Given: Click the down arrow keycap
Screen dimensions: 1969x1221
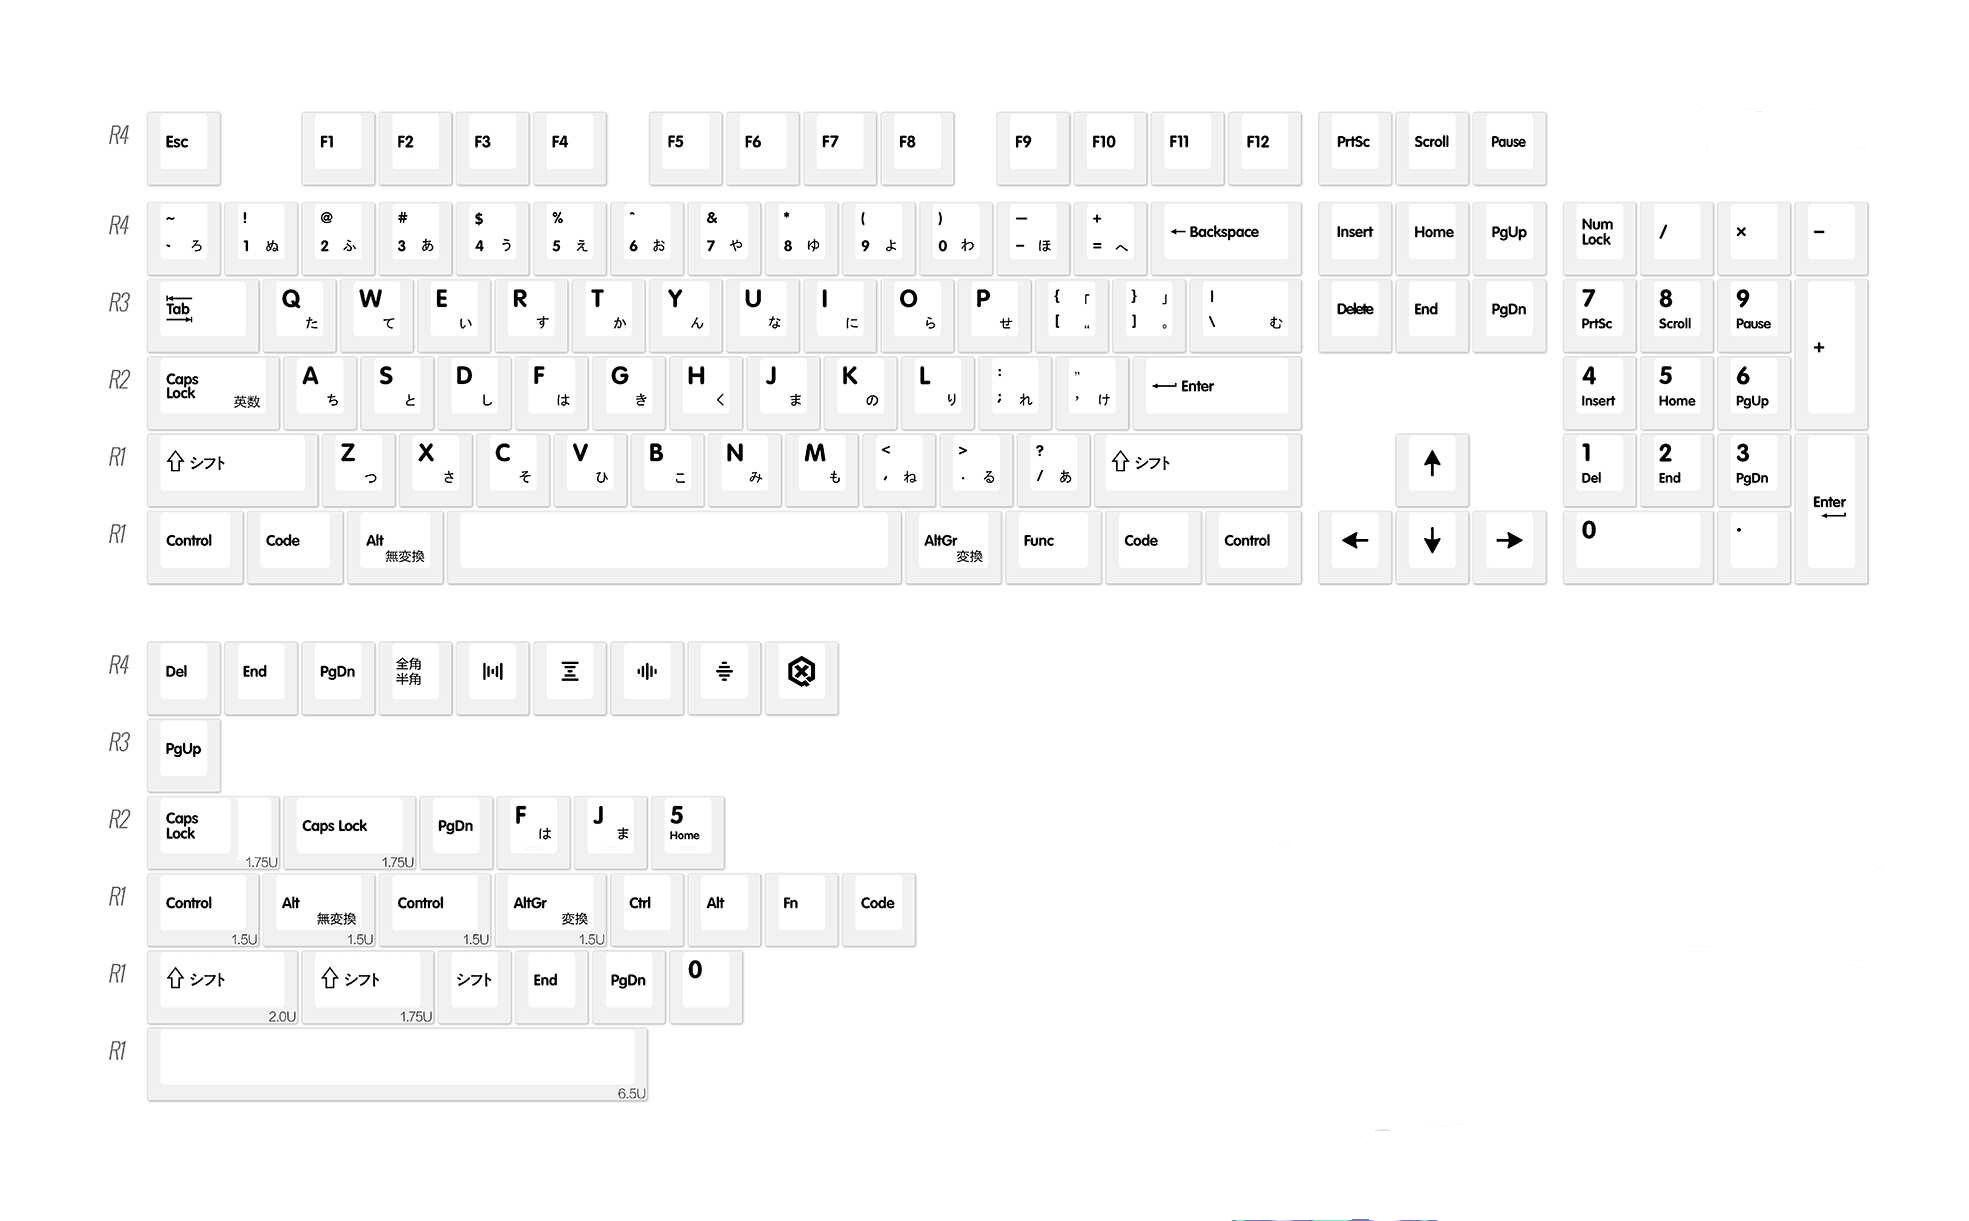Looking at the screenshot, I should [1432, 541].
